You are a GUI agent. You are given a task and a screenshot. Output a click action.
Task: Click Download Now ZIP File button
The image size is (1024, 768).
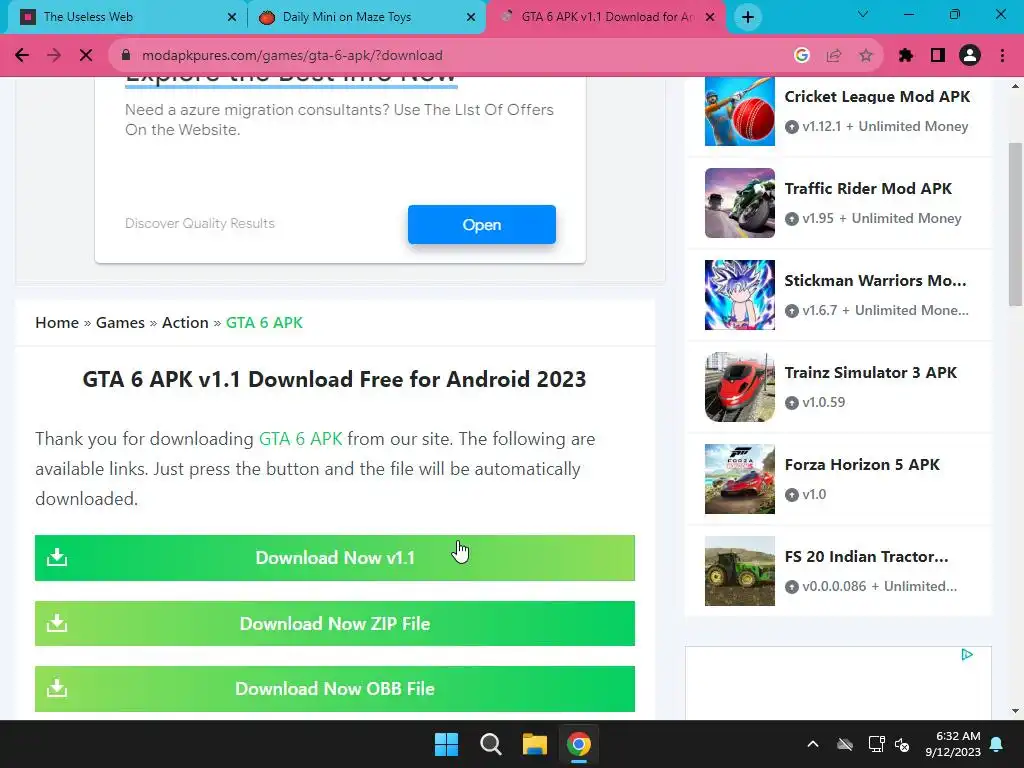[x=334, y=624]
